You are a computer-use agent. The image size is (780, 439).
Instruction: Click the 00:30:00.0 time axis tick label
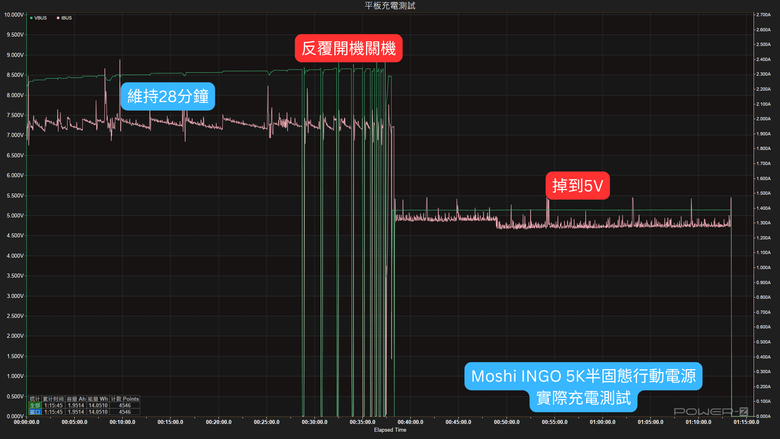314,422
